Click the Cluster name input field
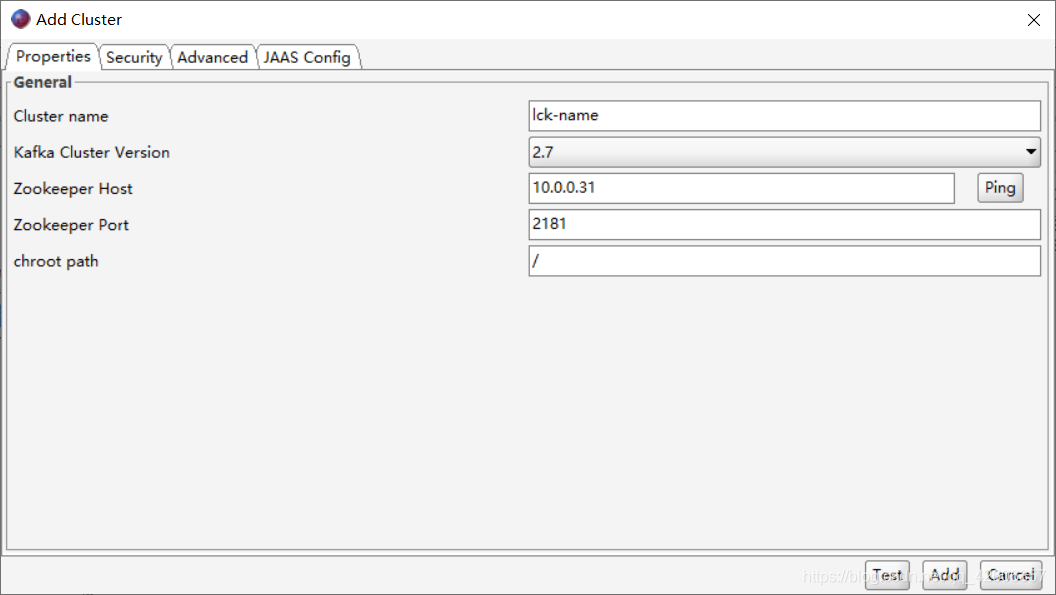 point(785,116)
